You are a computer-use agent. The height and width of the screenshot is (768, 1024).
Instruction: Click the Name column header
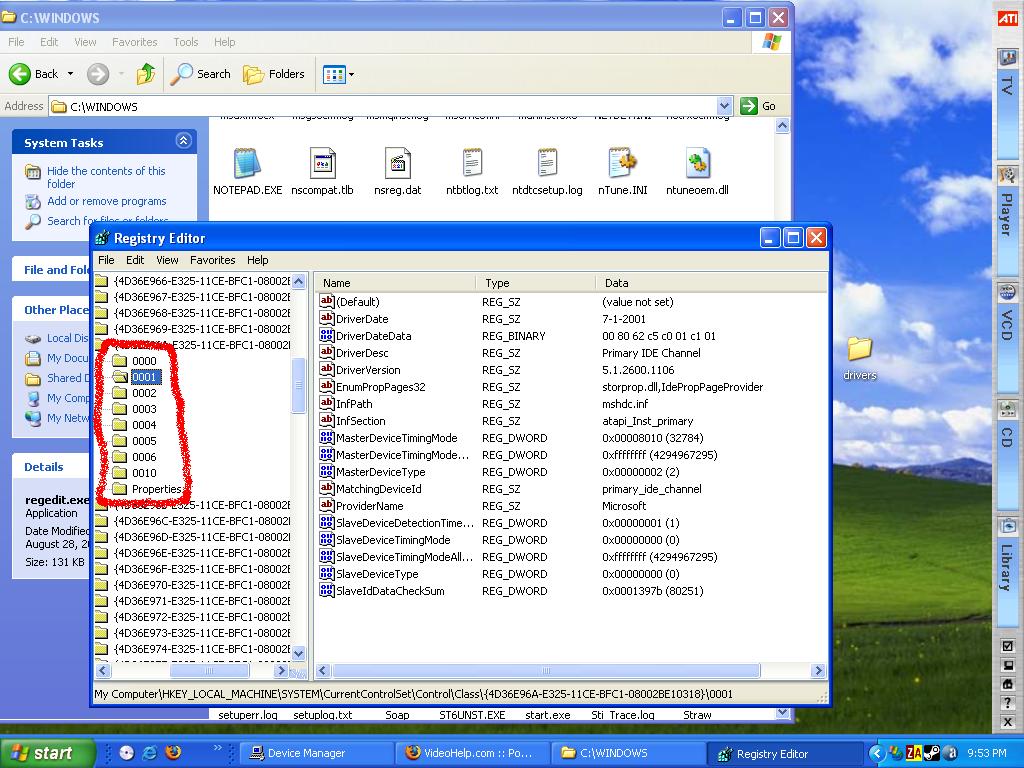[x=396, y=283]
